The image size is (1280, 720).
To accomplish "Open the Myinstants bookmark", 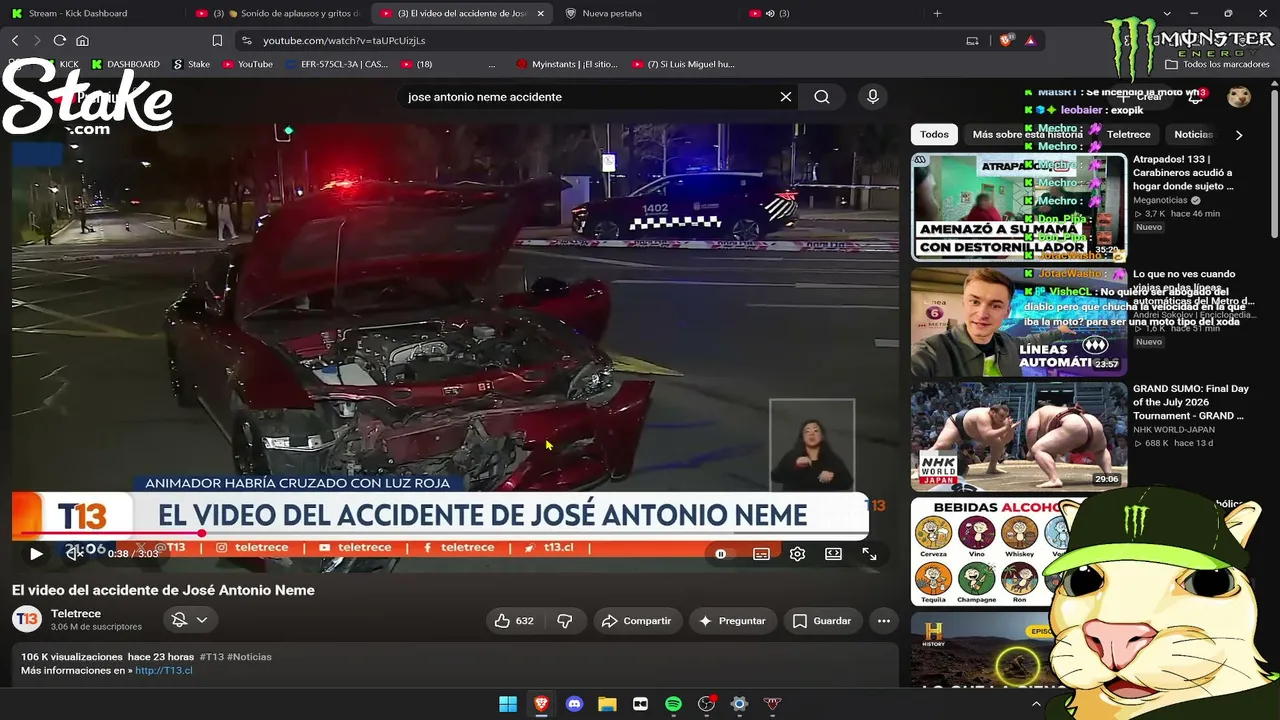I will click(567, 64).
